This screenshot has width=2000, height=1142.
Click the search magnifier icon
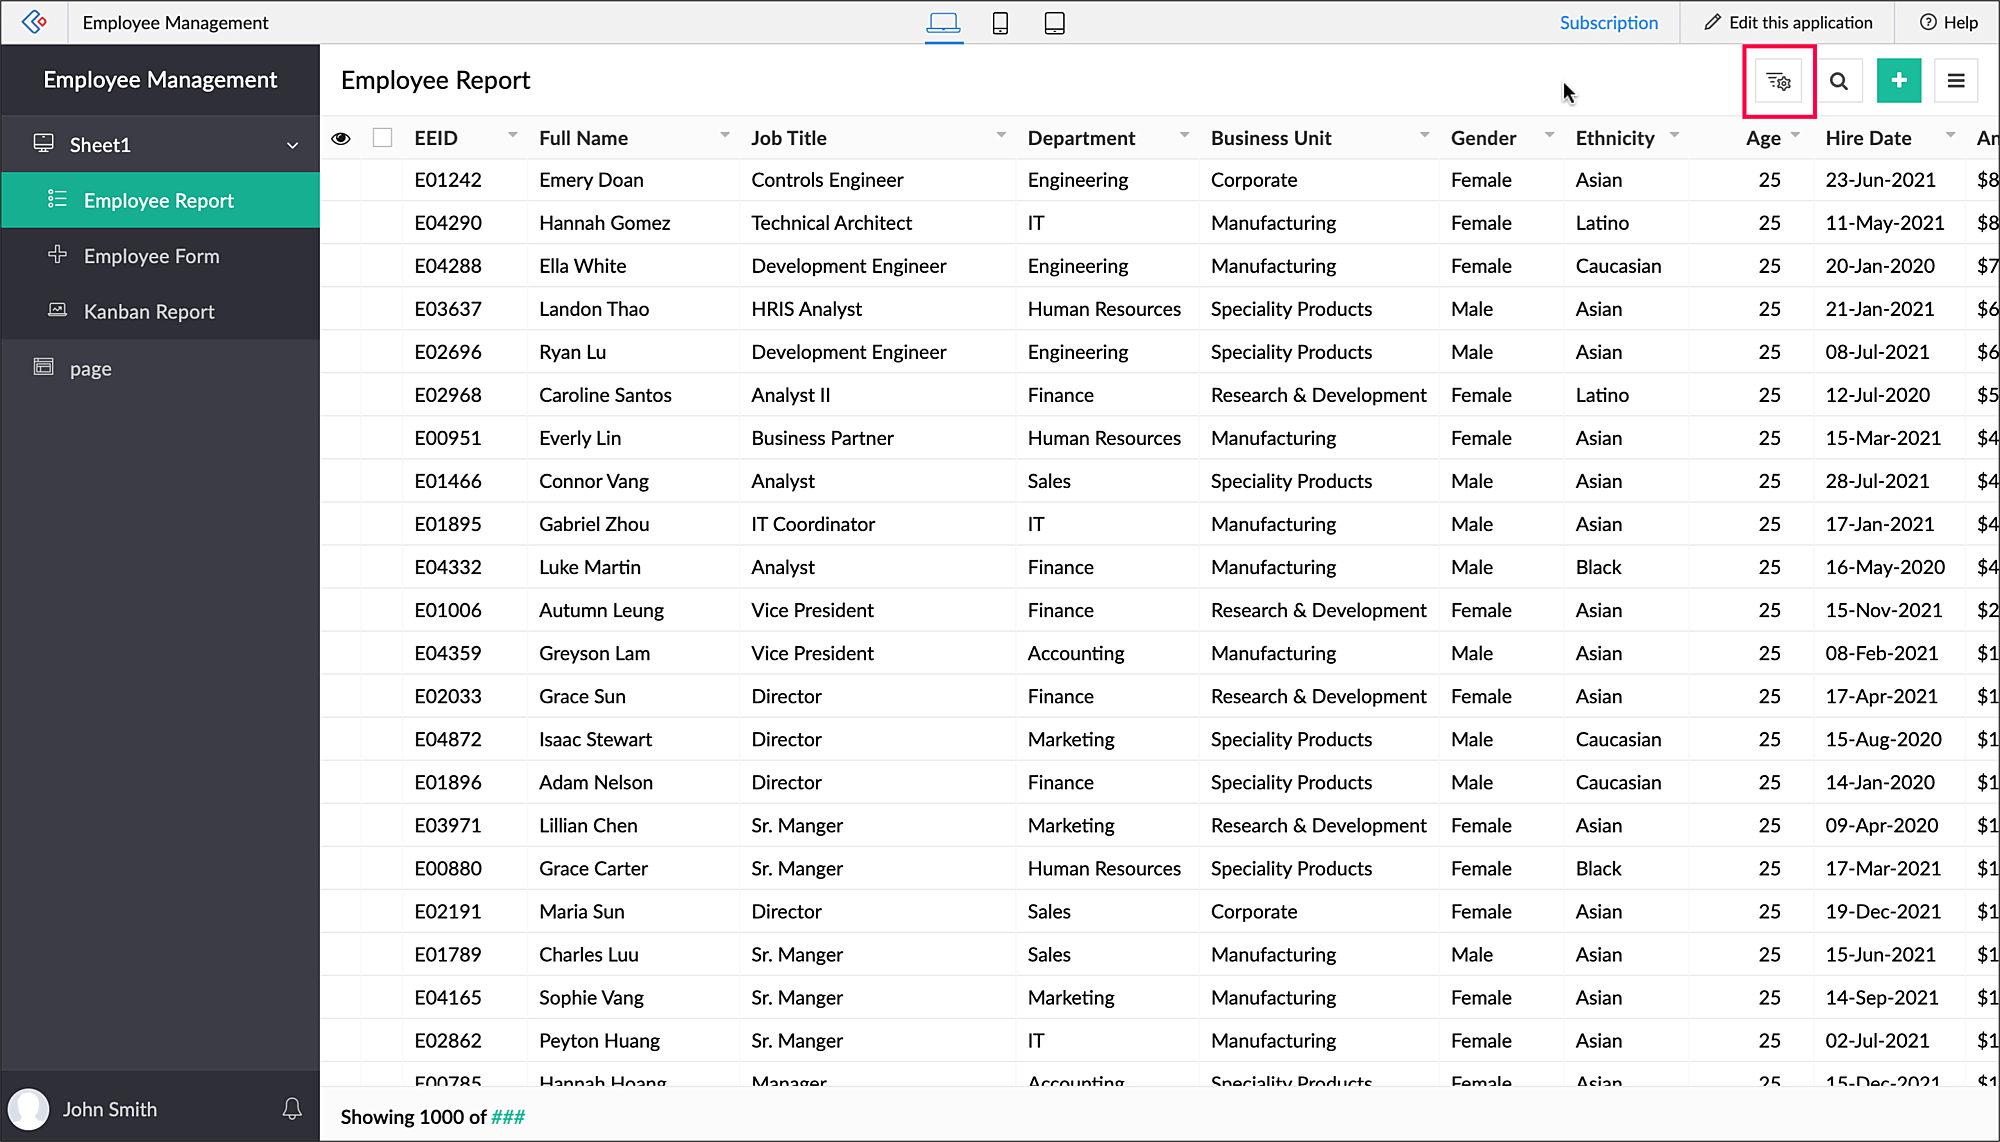click(x=1838, y=81)
